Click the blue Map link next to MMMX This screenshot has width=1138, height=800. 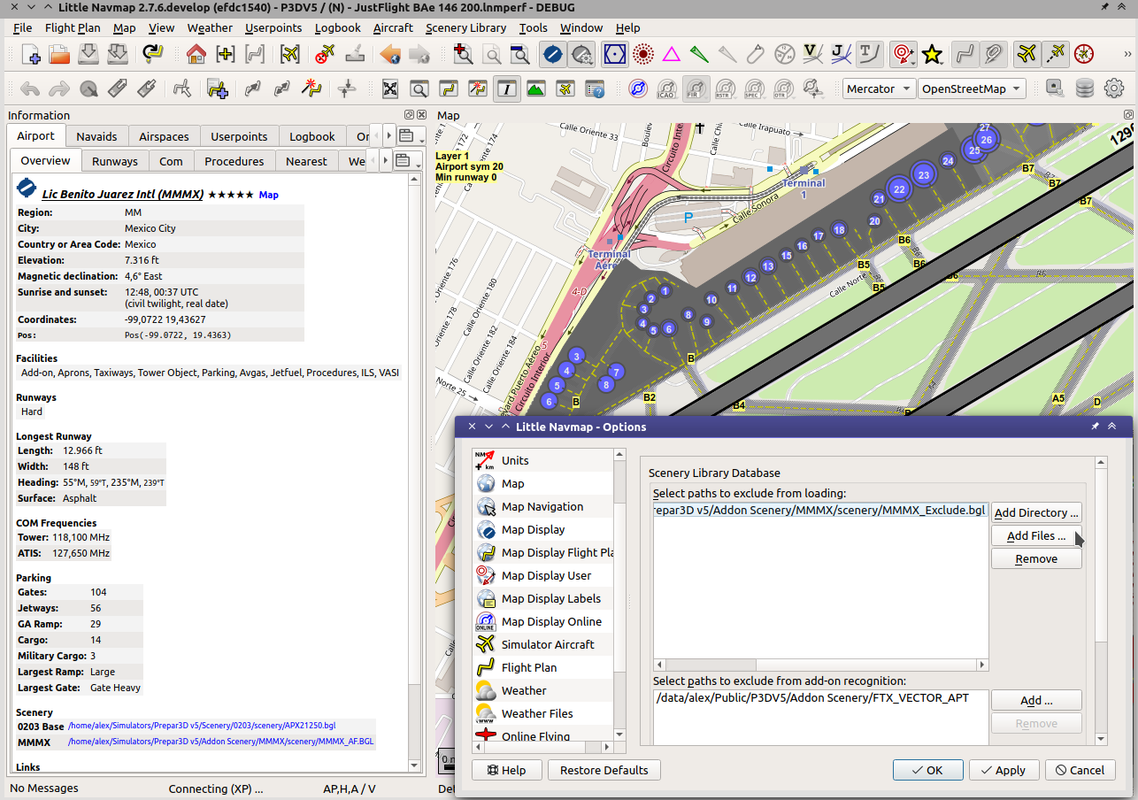pos(269,195)
